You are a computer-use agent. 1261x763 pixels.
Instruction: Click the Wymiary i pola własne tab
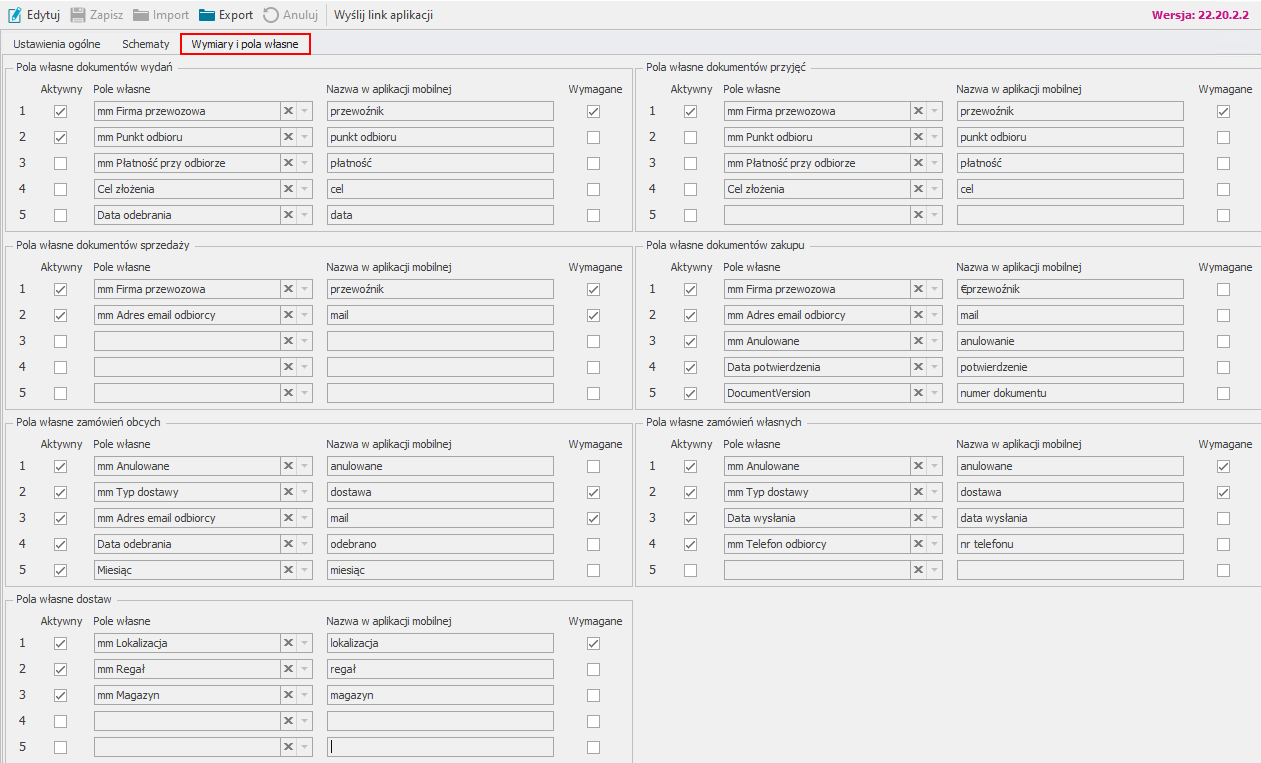[x=245, y=44]
